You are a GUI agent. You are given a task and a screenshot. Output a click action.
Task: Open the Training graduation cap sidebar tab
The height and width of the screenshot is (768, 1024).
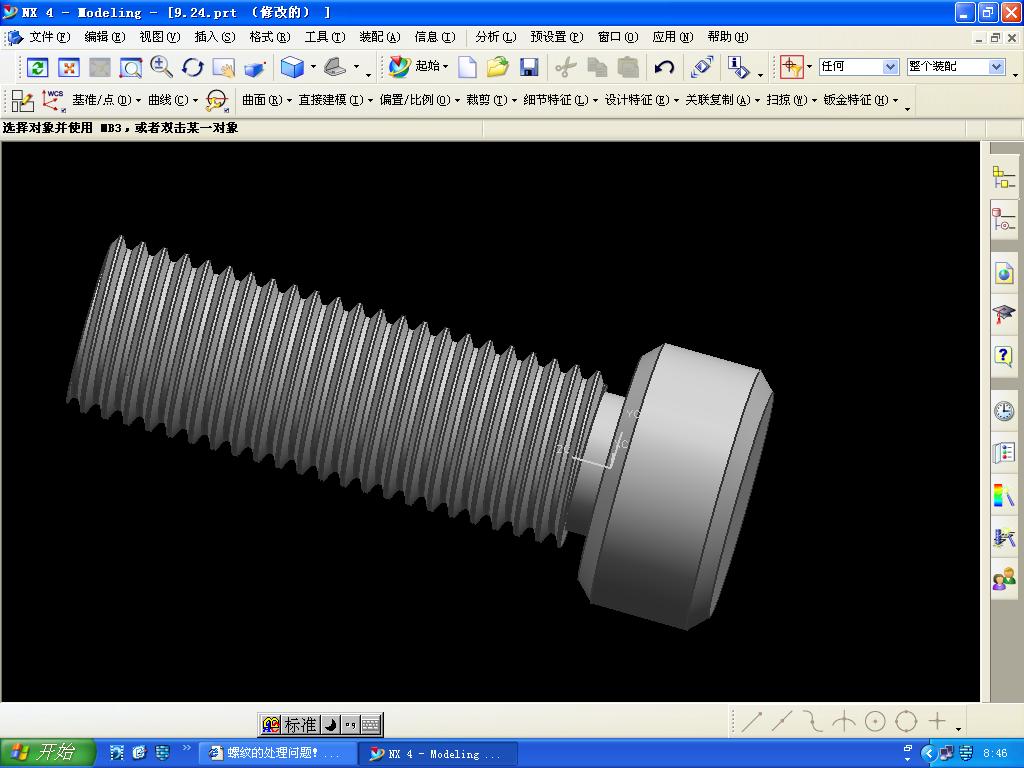pos(1004,314)
